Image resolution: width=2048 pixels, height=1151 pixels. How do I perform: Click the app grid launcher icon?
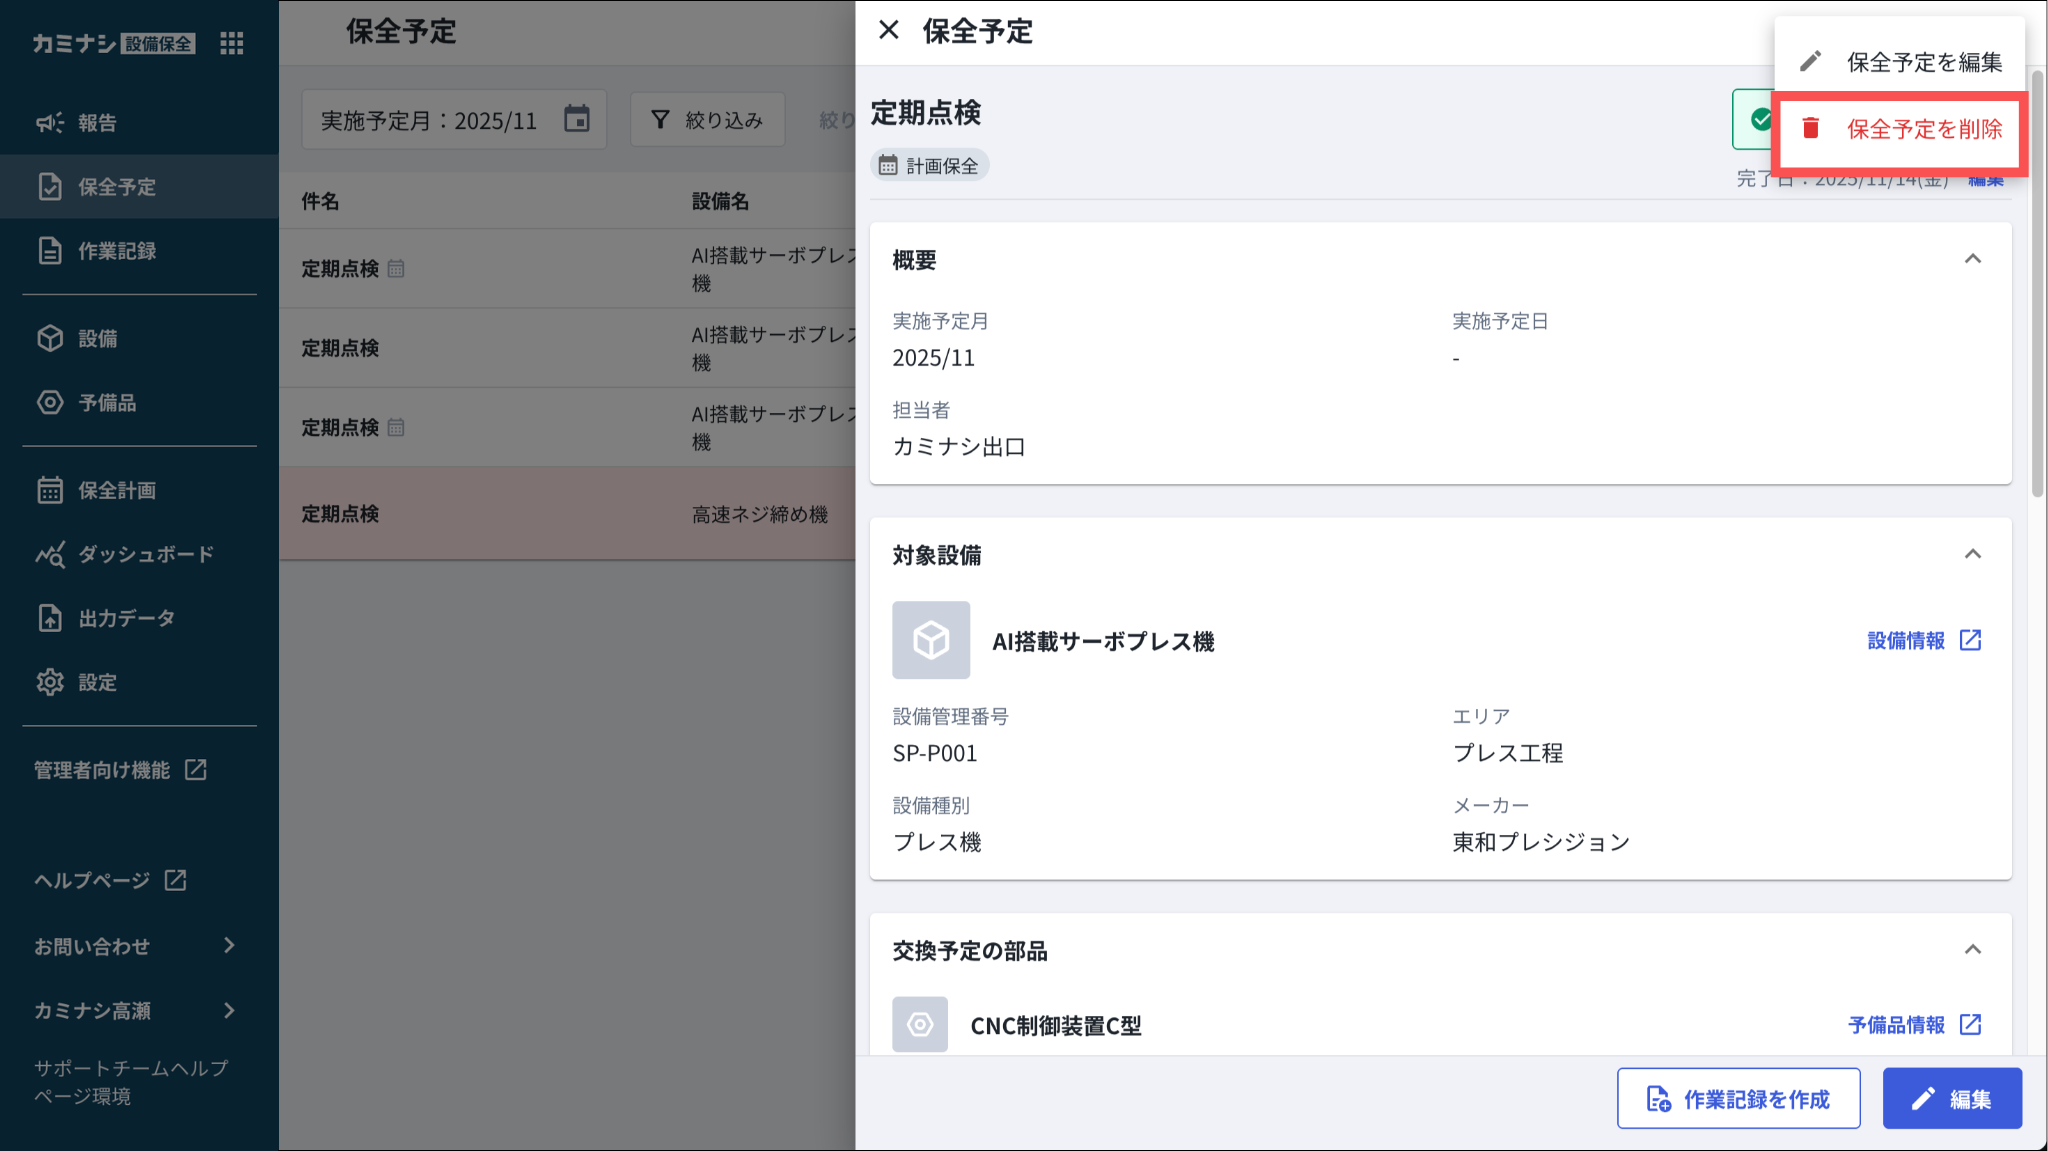[232, 43]
